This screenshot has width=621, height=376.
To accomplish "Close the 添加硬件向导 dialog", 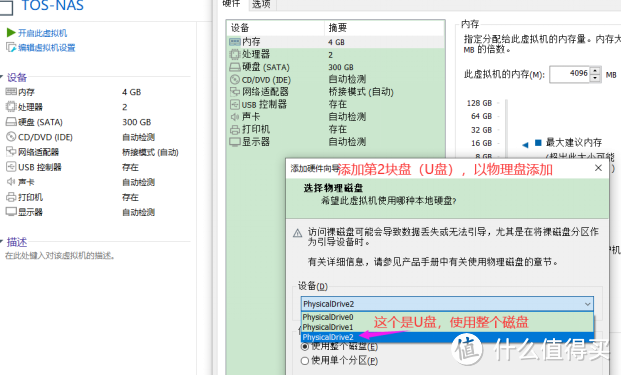I will pos(598,168).
